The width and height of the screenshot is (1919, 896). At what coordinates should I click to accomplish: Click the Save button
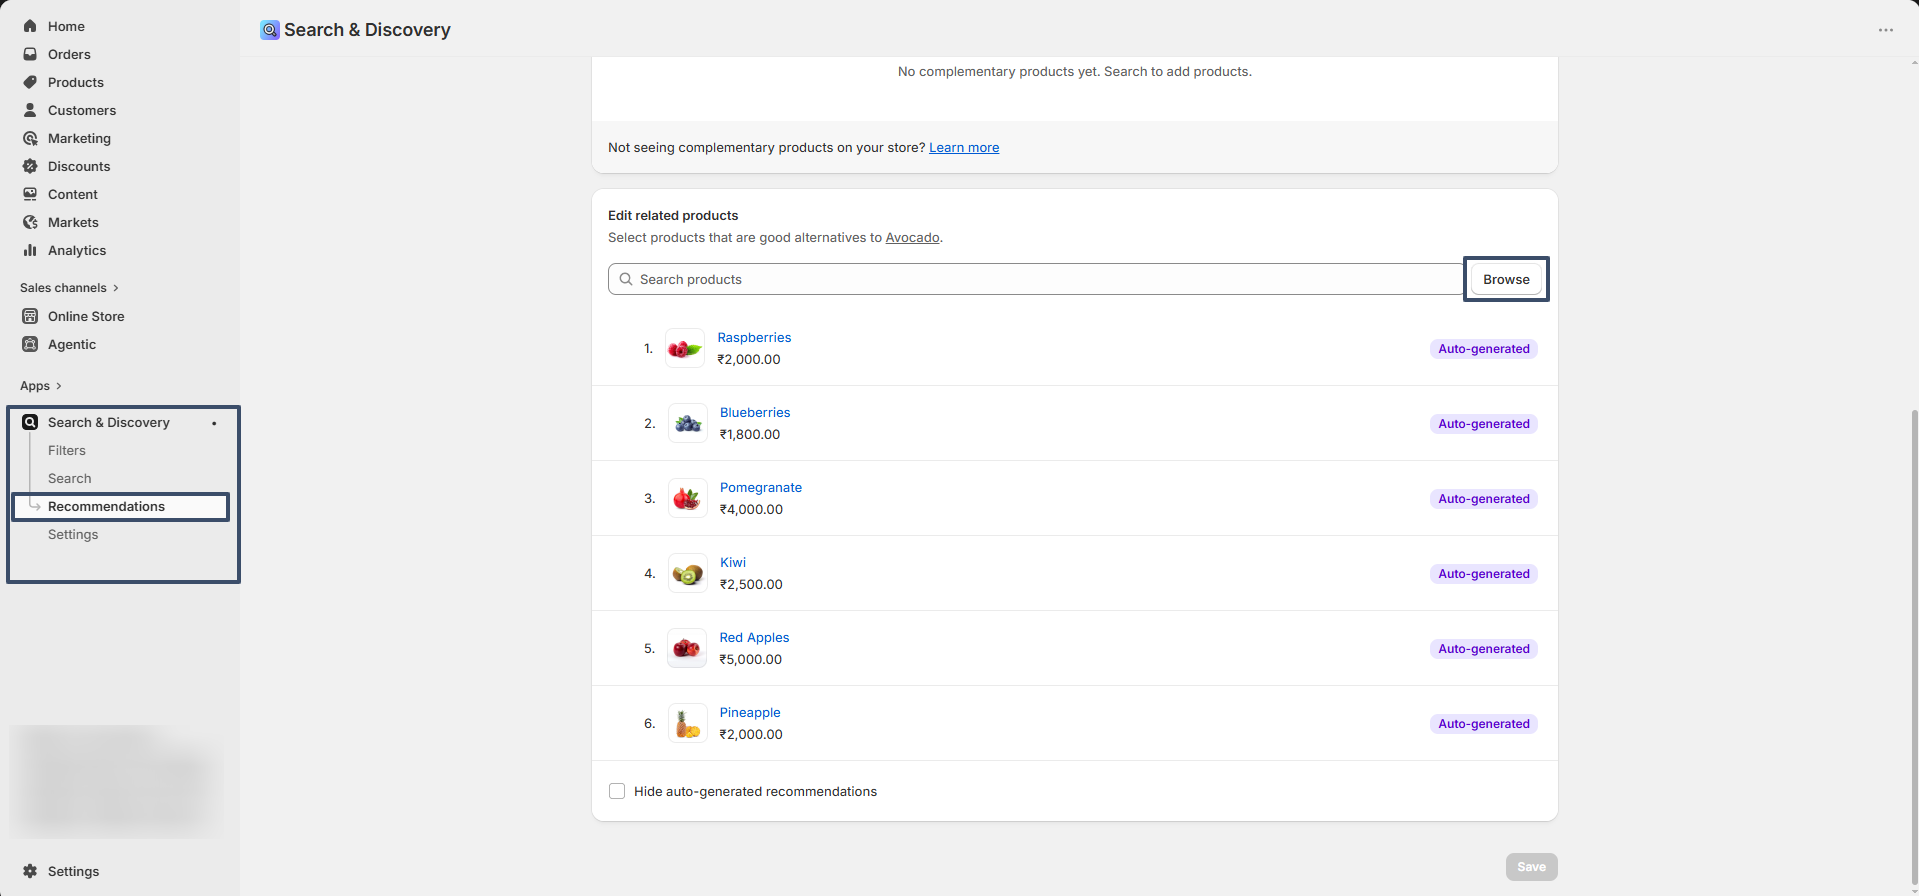tap(1531, 867)
